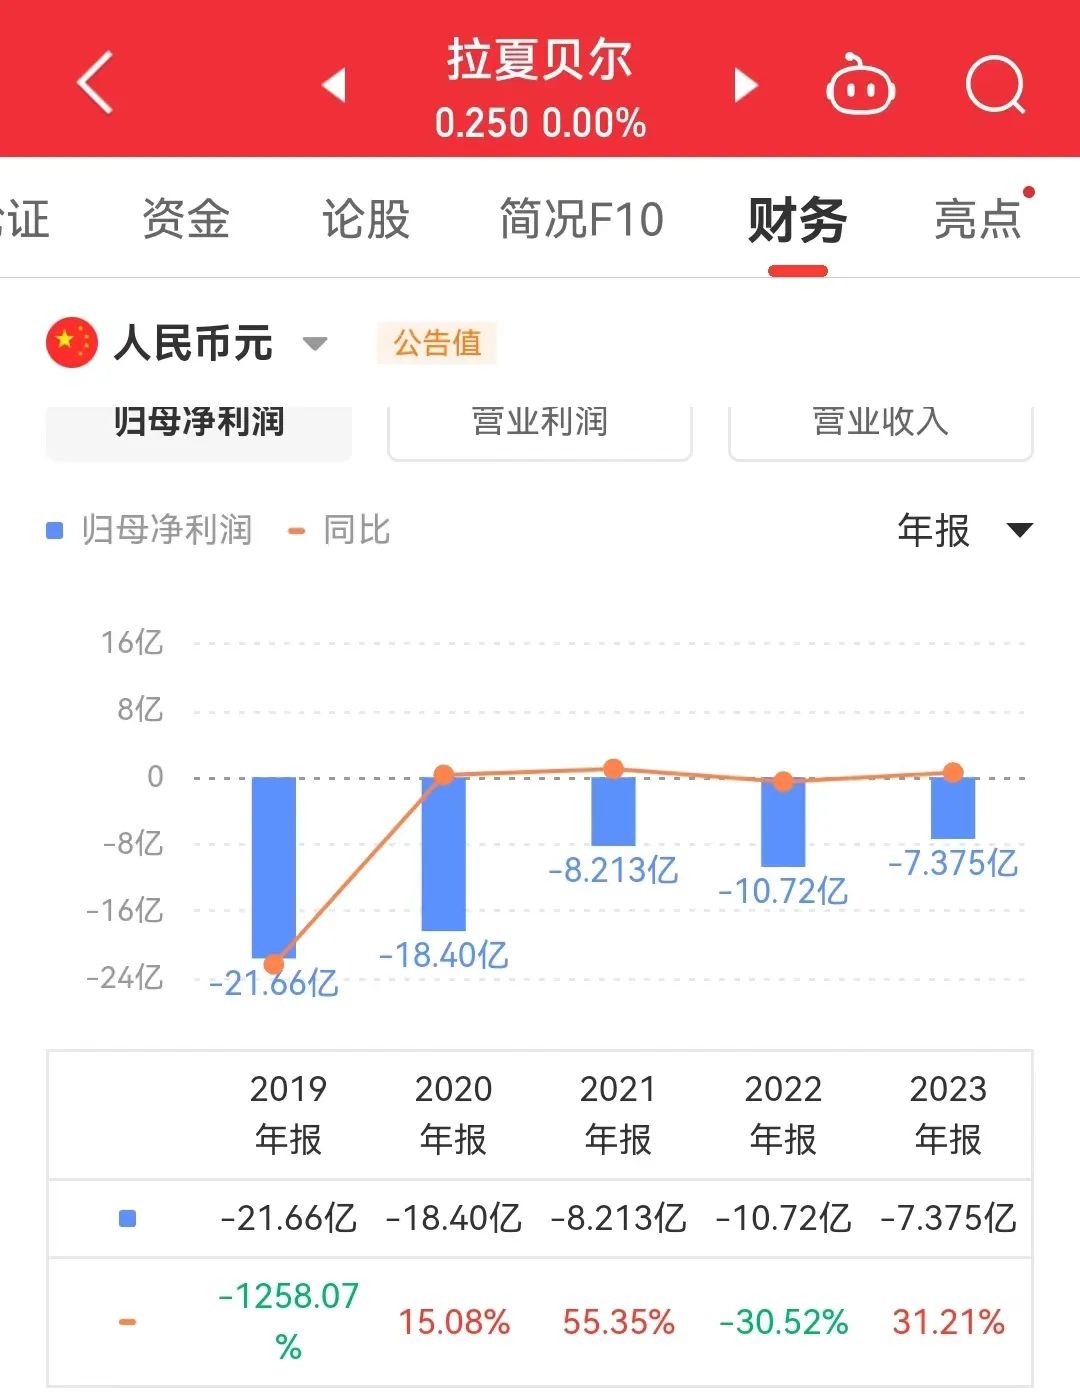Viewport: 1080px width, 1394px height.
Task: Click the orange dash row marker in table
Action: coord(127,1322)
